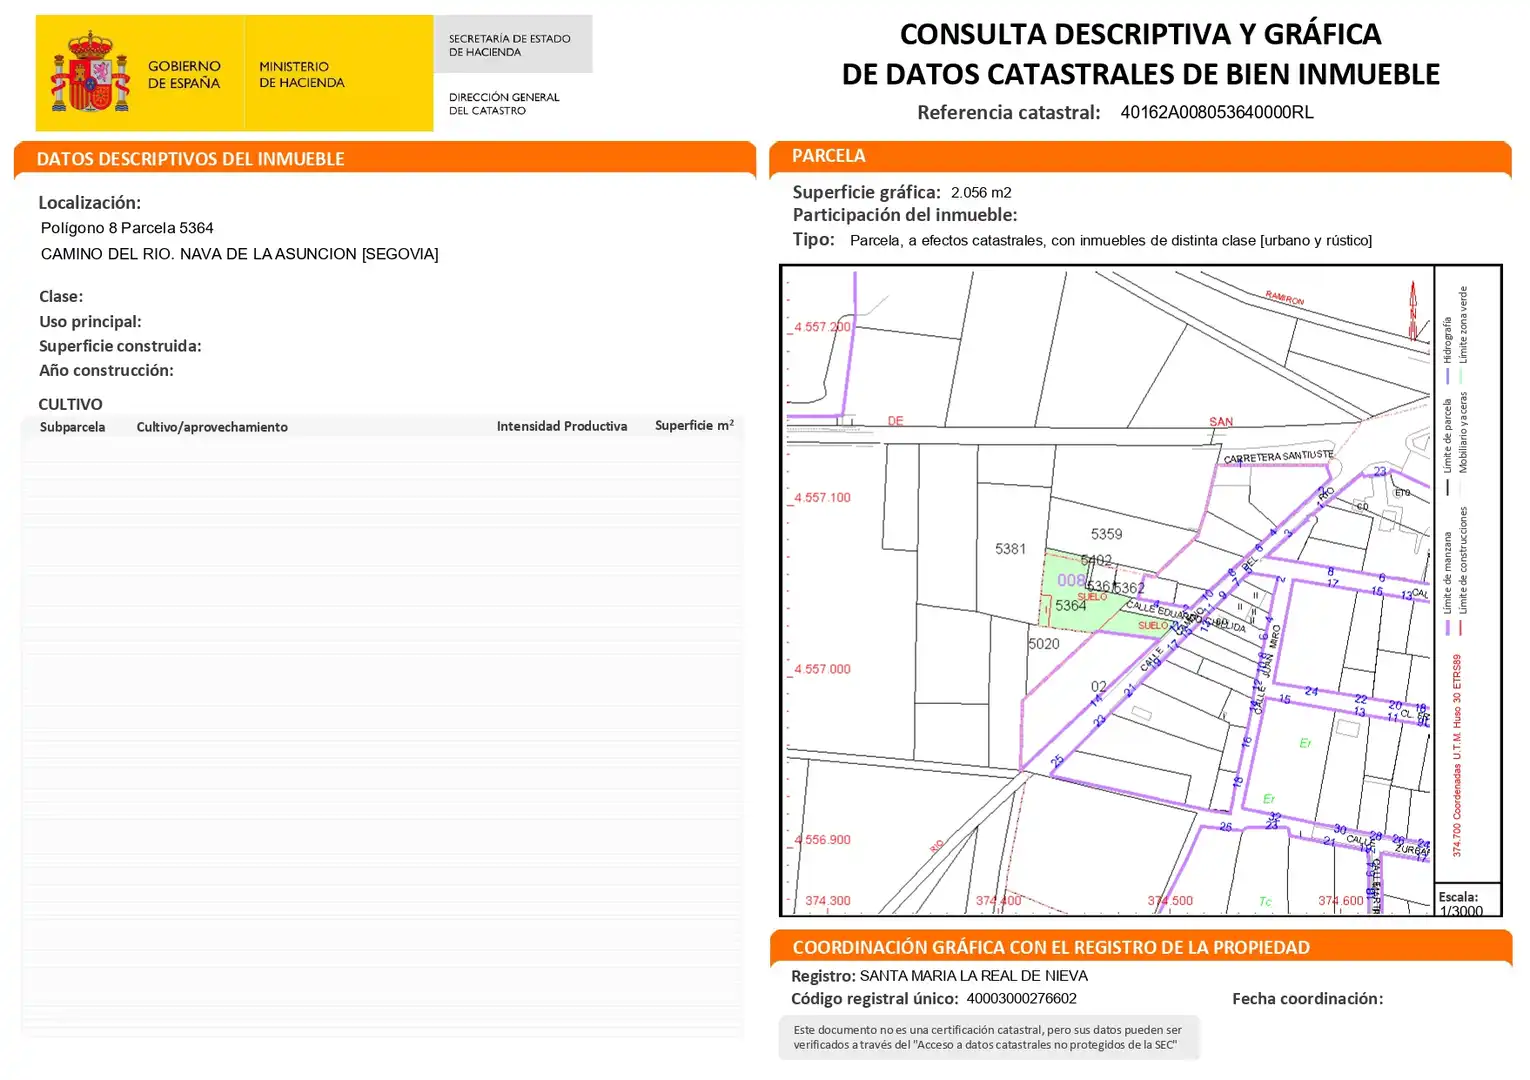Click 'DIRECCIÓN GENERAL DEL CATASTRO' text
This screenshot has height=1080, width=1530.
click(504, 103)
